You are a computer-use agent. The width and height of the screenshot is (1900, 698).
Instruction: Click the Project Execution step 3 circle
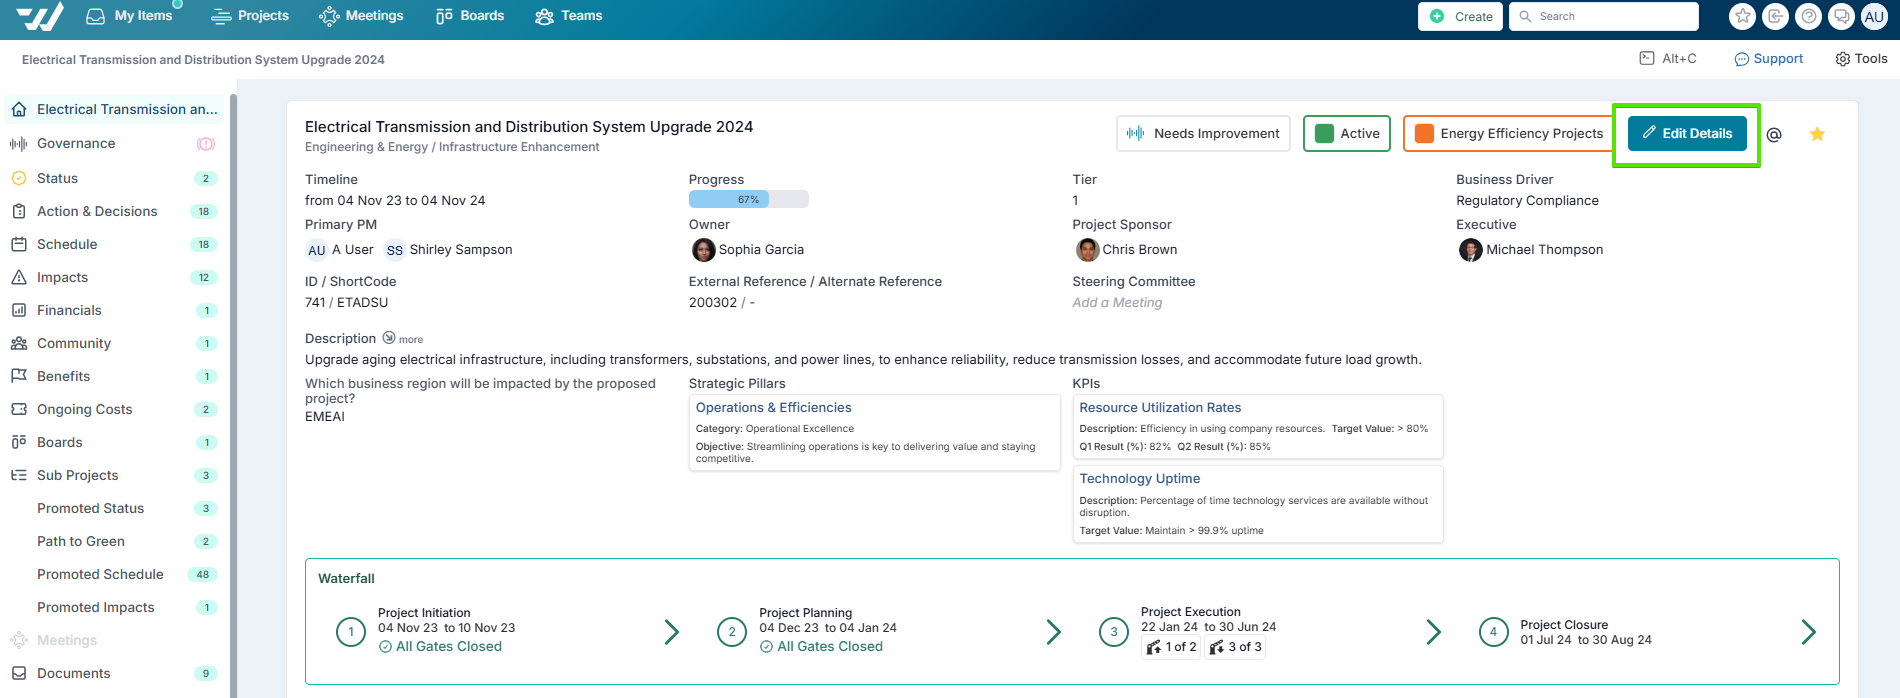tap(1114, 632)
